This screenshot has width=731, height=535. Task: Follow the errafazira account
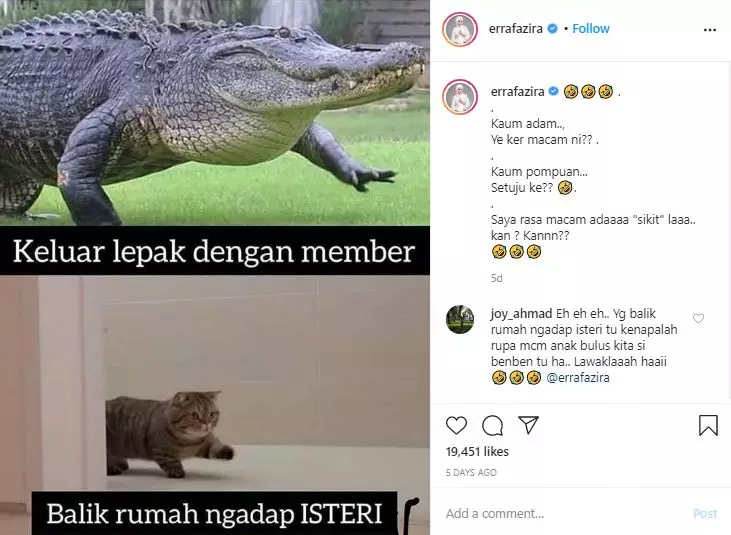[591, 29]
